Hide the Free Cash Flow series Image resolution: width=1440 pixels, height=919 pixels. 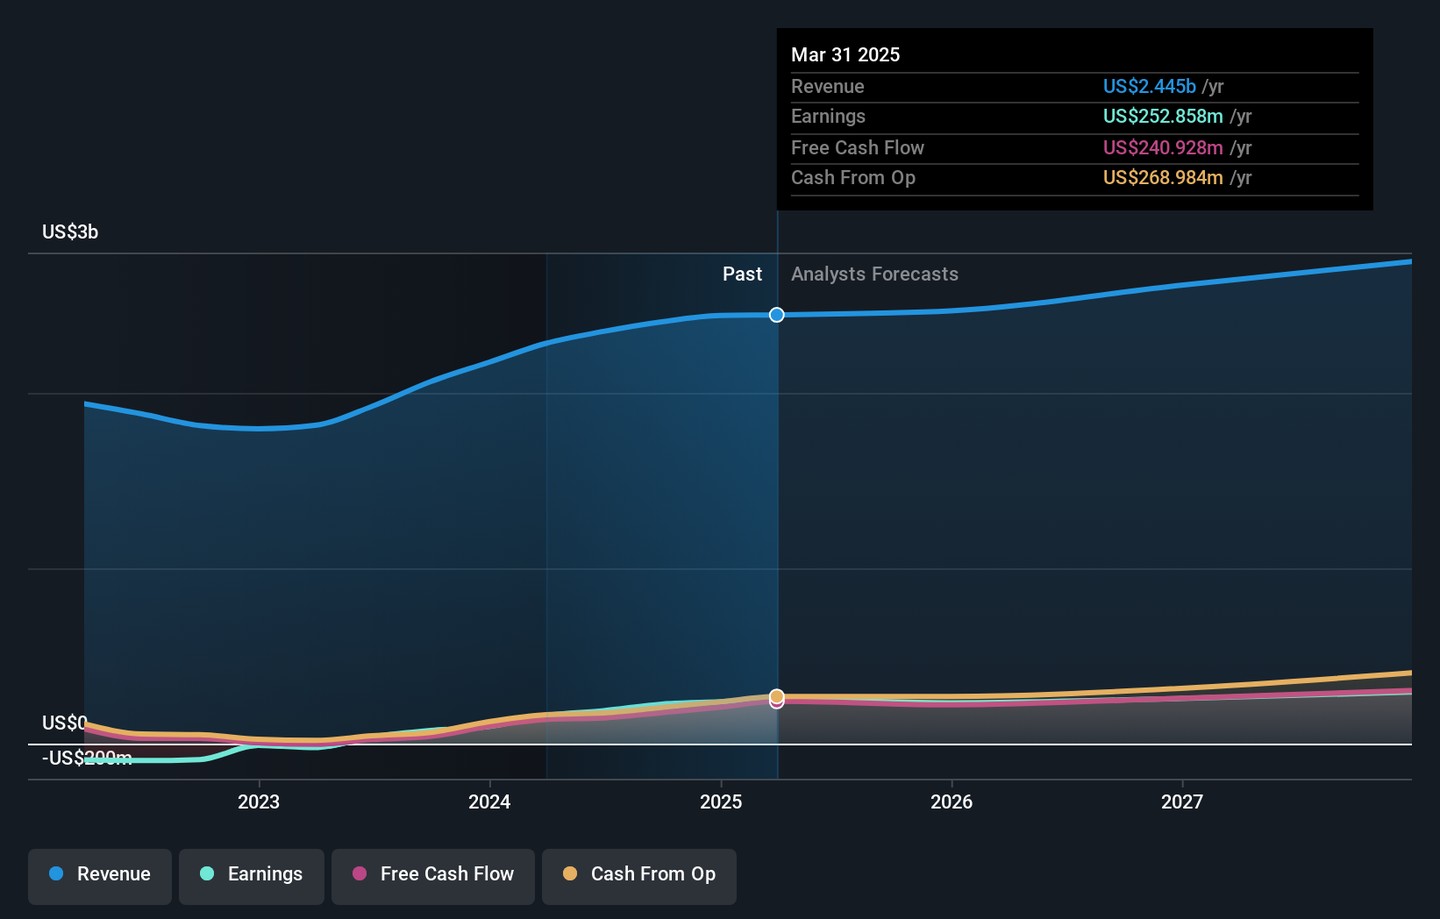point(433,875)
